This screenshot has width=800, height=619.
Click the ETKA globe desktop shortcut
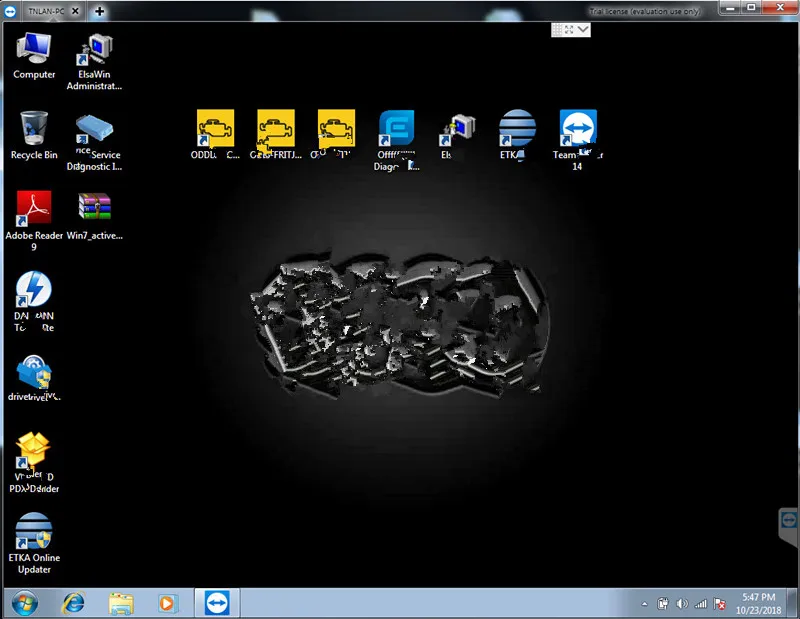(x=517, y=134)
